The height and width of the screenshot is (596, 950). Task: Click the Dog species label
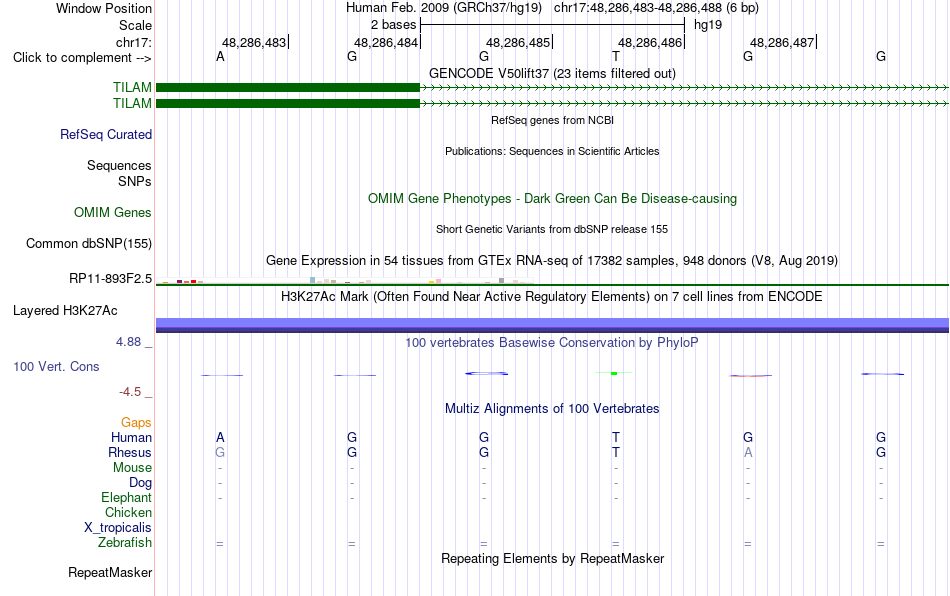(141, 483)
